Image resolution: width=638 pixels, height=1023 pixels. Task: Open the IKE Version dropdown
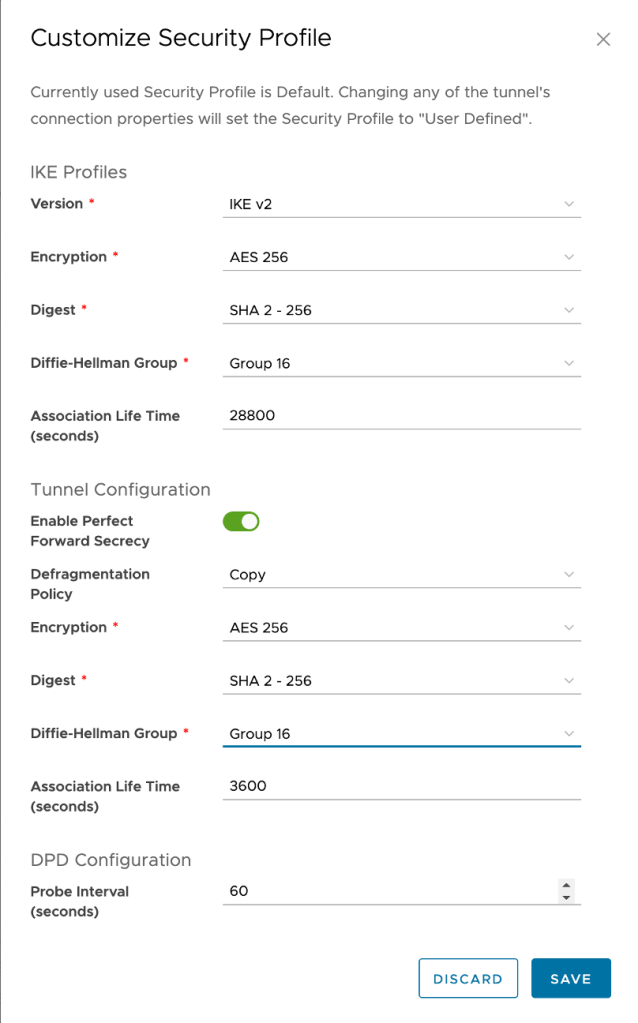click(x=400, y=204)
